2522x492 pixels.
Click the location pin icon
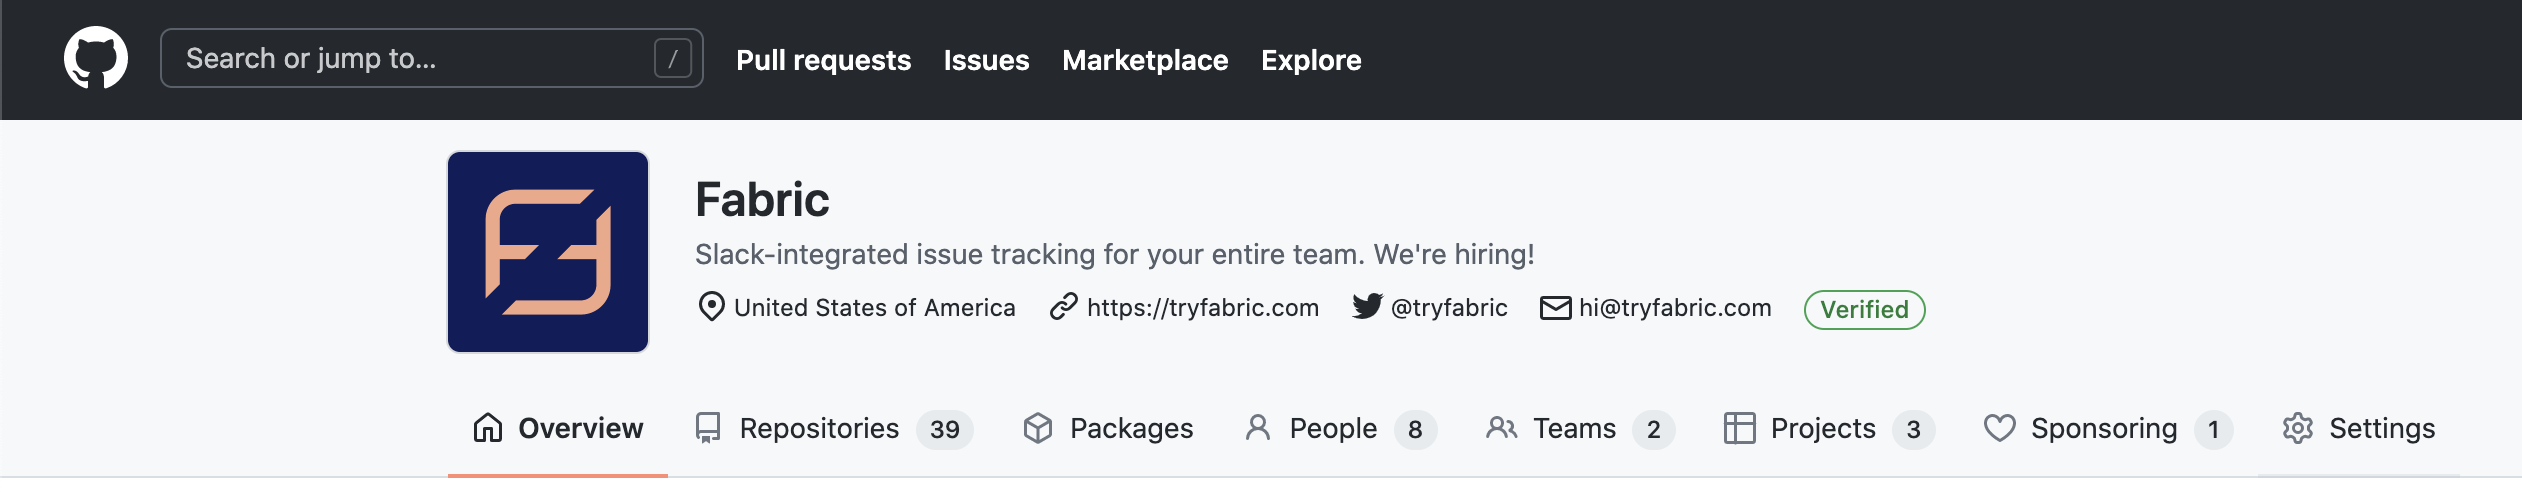711,307
